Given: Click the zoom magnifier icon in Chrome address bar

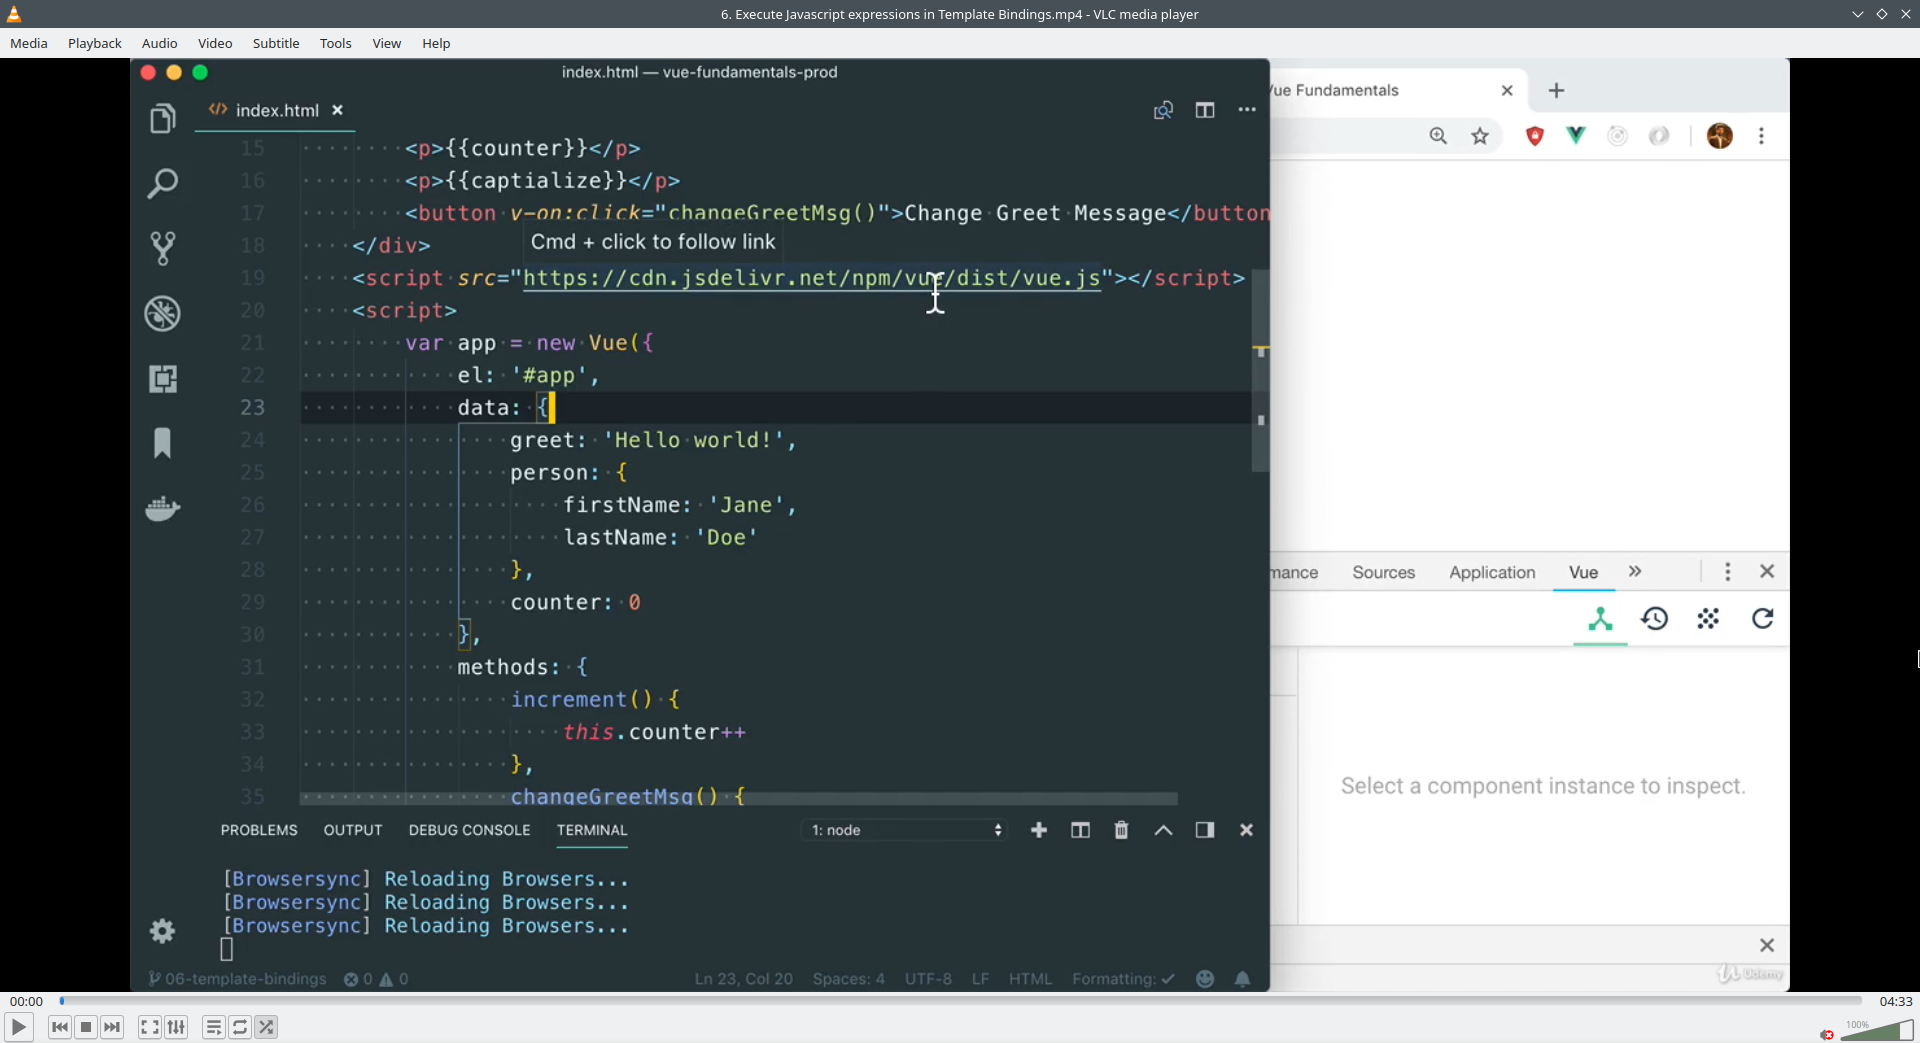Looking at the screenshot, I should pyautogui.click(x=1438, y=136).
